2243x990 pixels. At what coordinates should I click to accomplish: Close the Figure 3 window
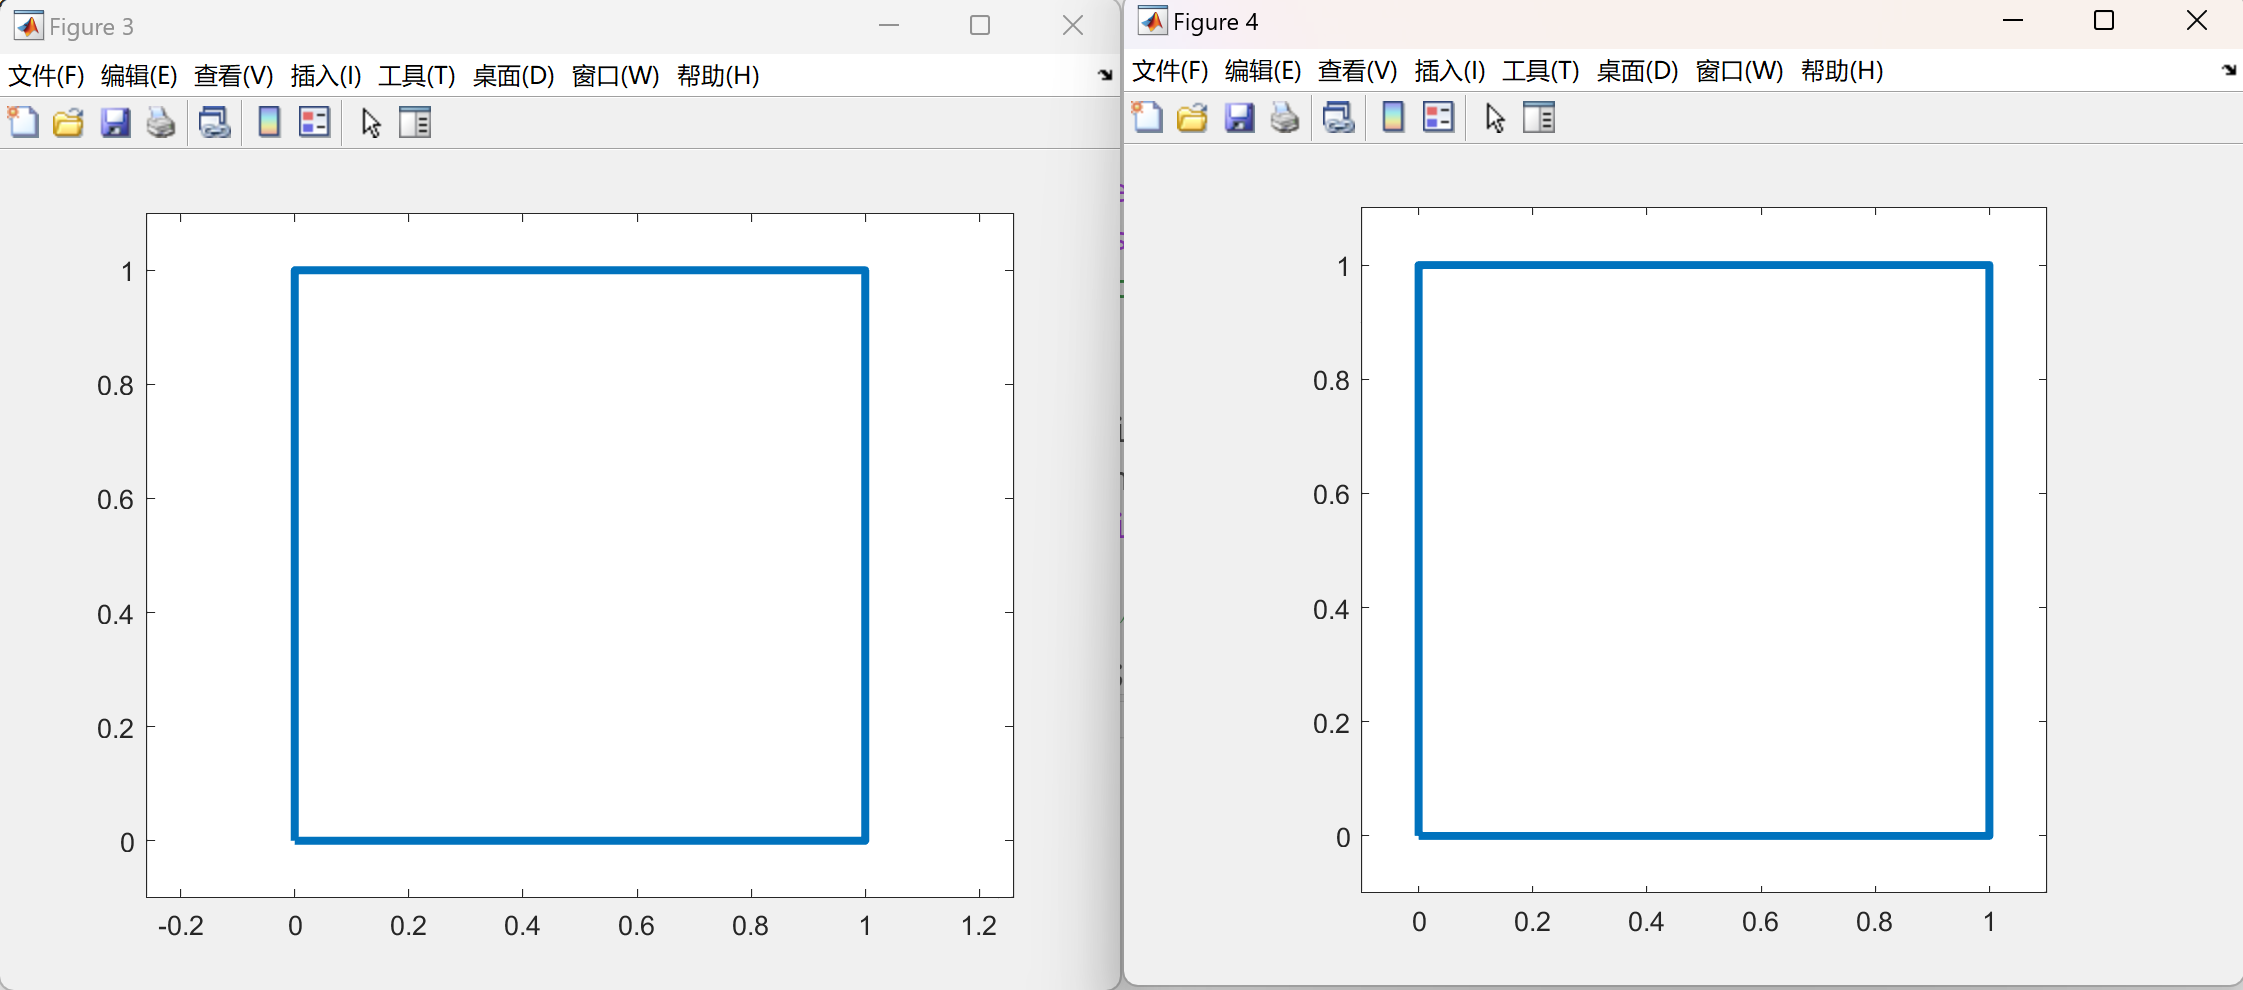pyautogui.click(x=1073, y=25)
